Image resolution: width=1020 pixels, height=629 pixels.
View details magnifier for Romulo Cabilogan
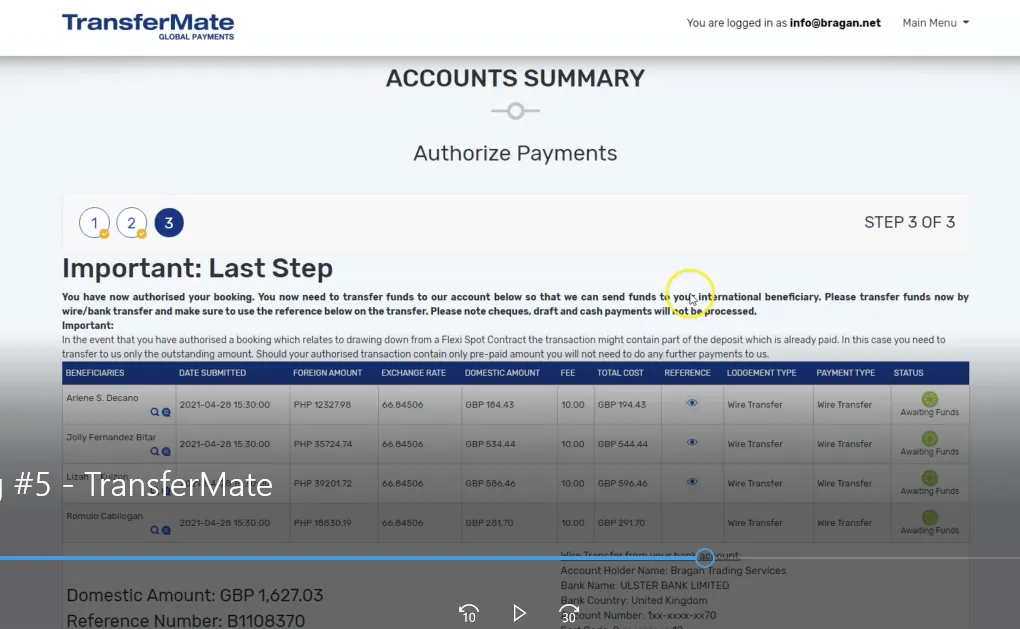click(154, 530)
